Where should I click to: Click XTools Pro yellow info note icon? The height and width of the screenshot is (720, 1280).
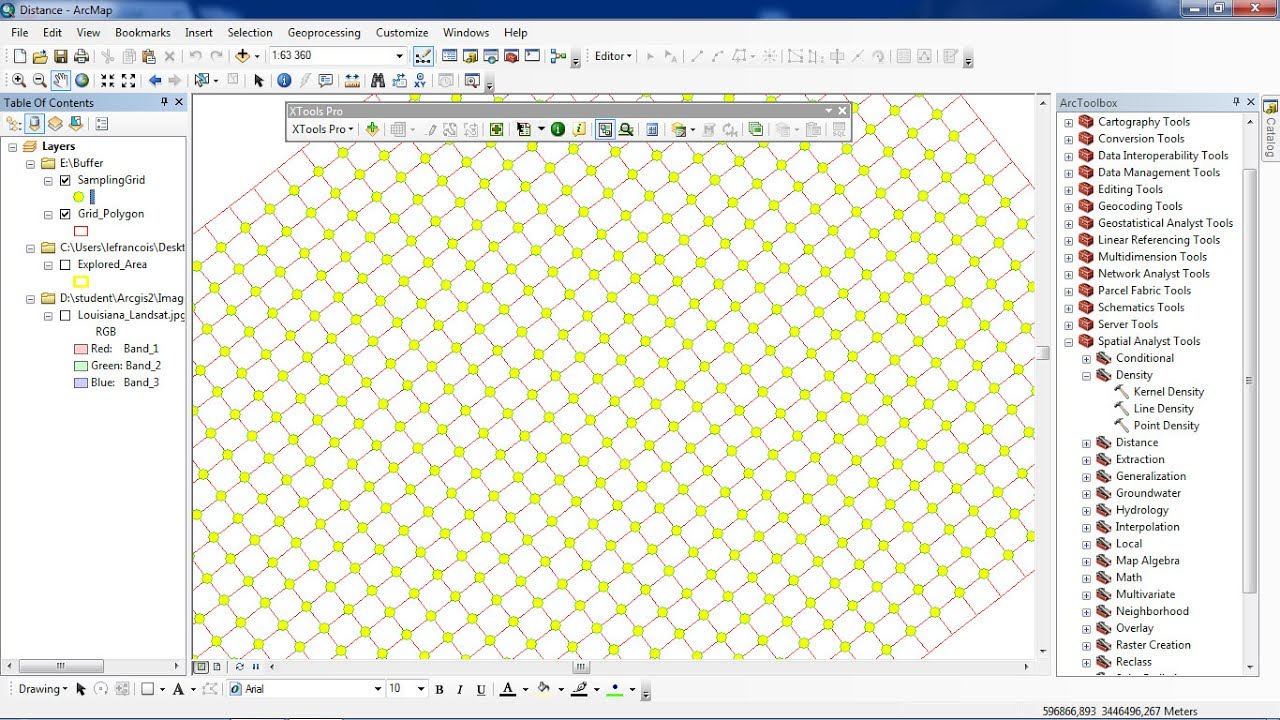click(x=579, y=129)
